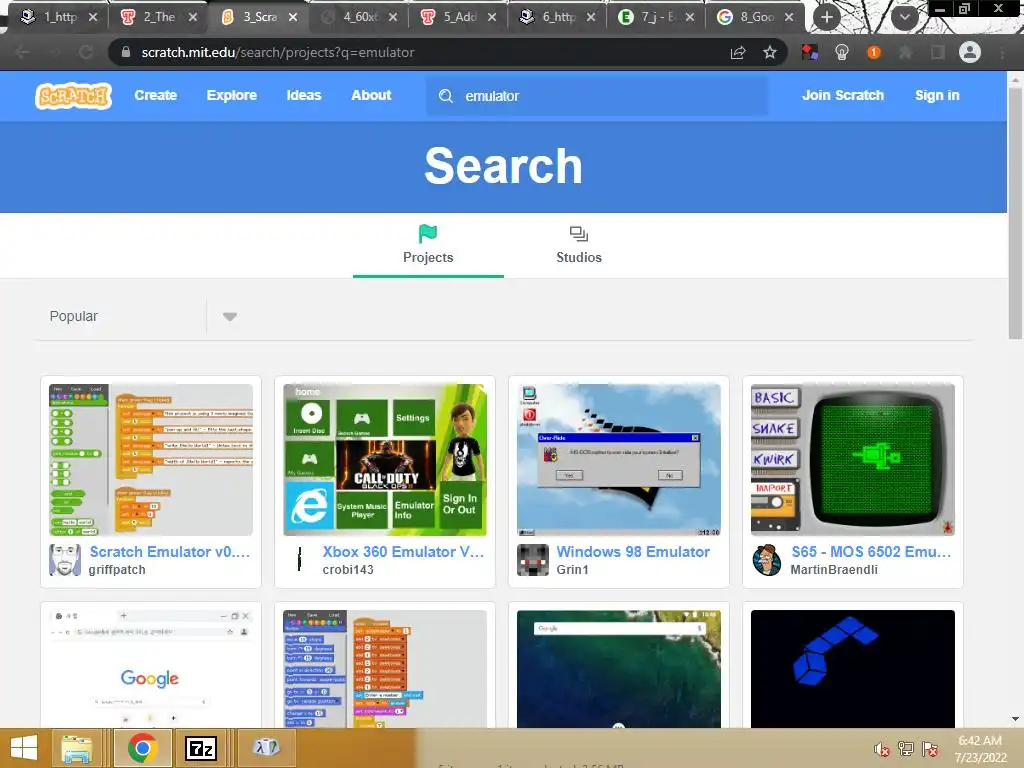Open a new browser tab
The height and width of the screenshot is (768, 1024).
pyautogui.click(x=827, y=17)
